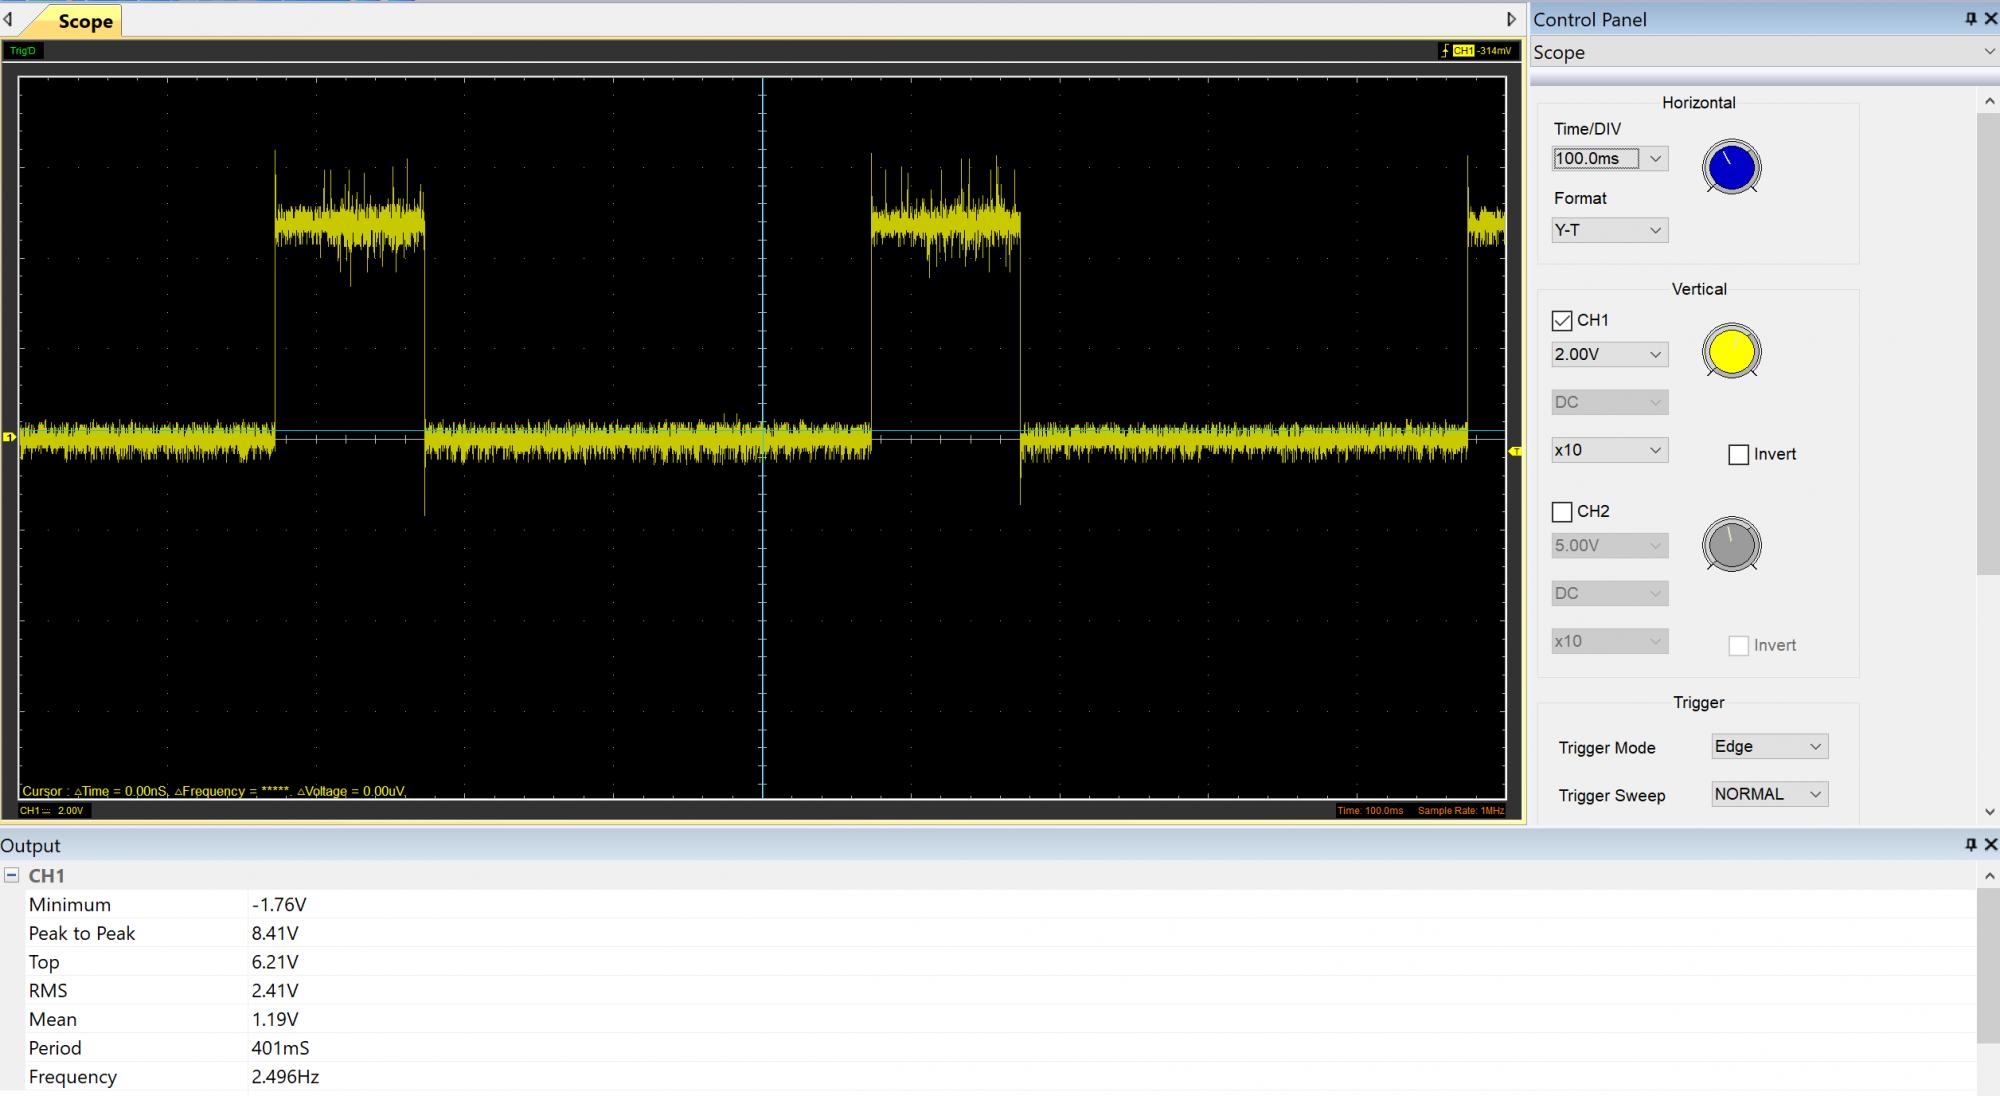The height and width of the screenshot is (1096, 2000).
Task: Click the blue Time/DIV knob
Action: point(1731,167)
